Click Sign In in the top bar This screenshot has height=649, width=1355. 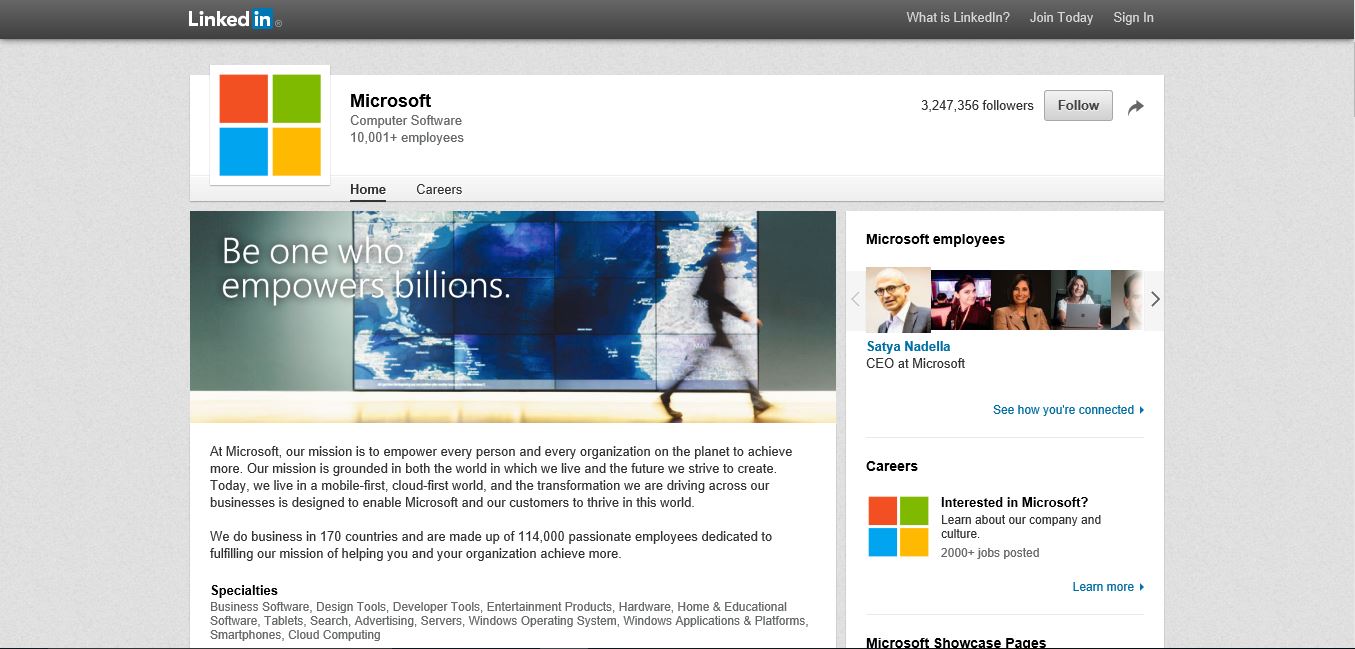pos(1133,17)
